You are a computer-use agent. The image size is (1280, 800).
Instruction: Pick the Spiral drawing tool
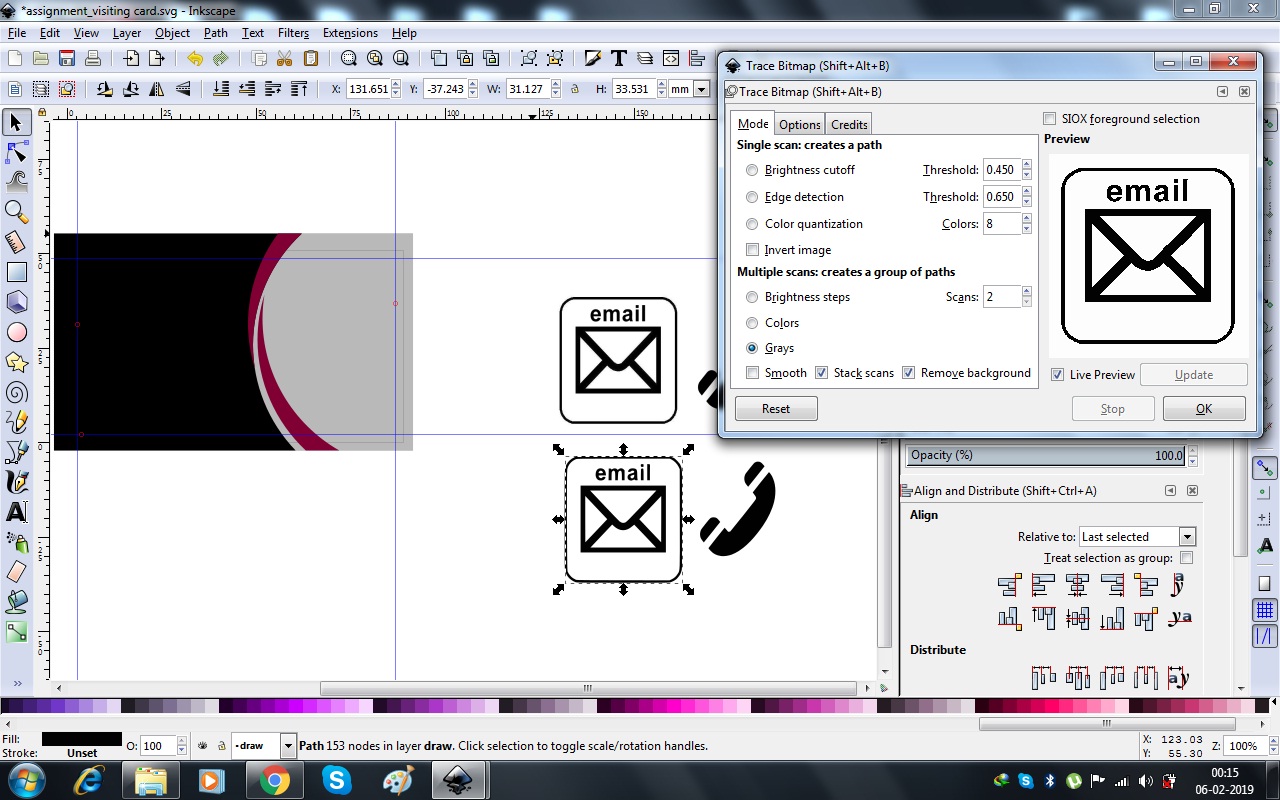(16, 392)
